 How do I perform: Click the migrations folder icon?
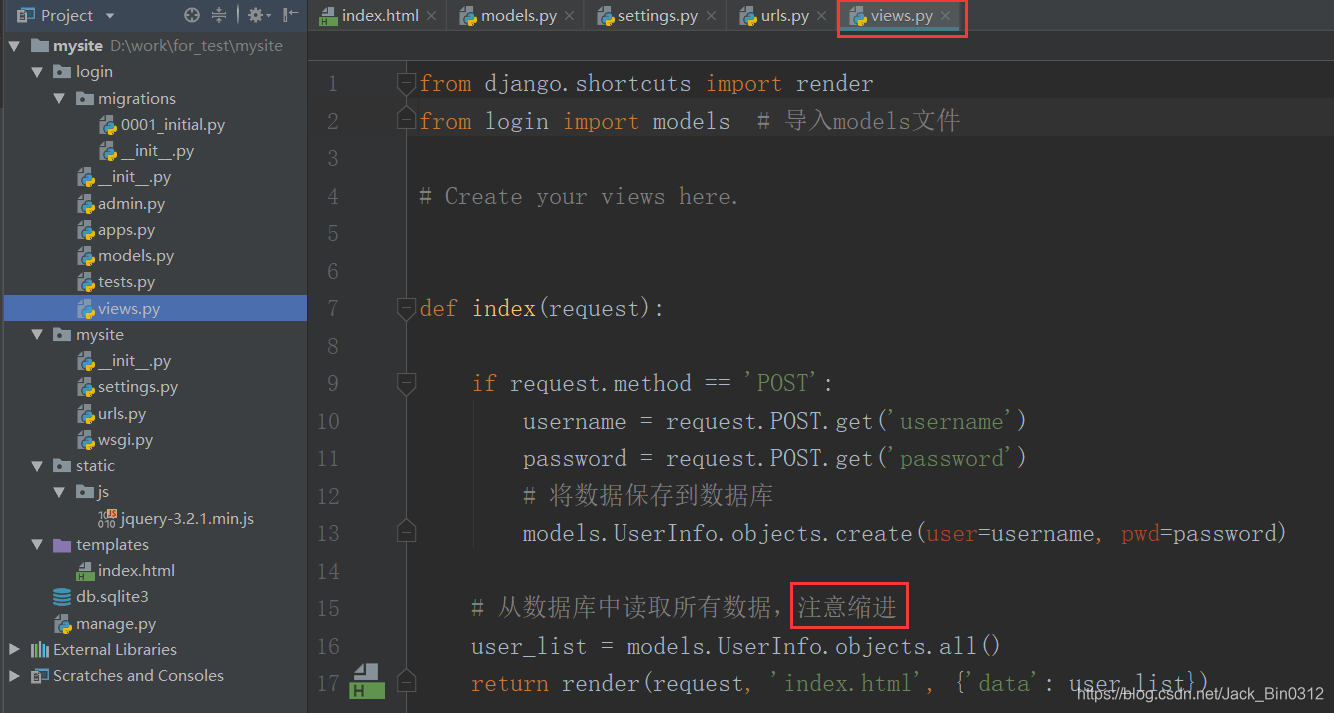[84, 98]
